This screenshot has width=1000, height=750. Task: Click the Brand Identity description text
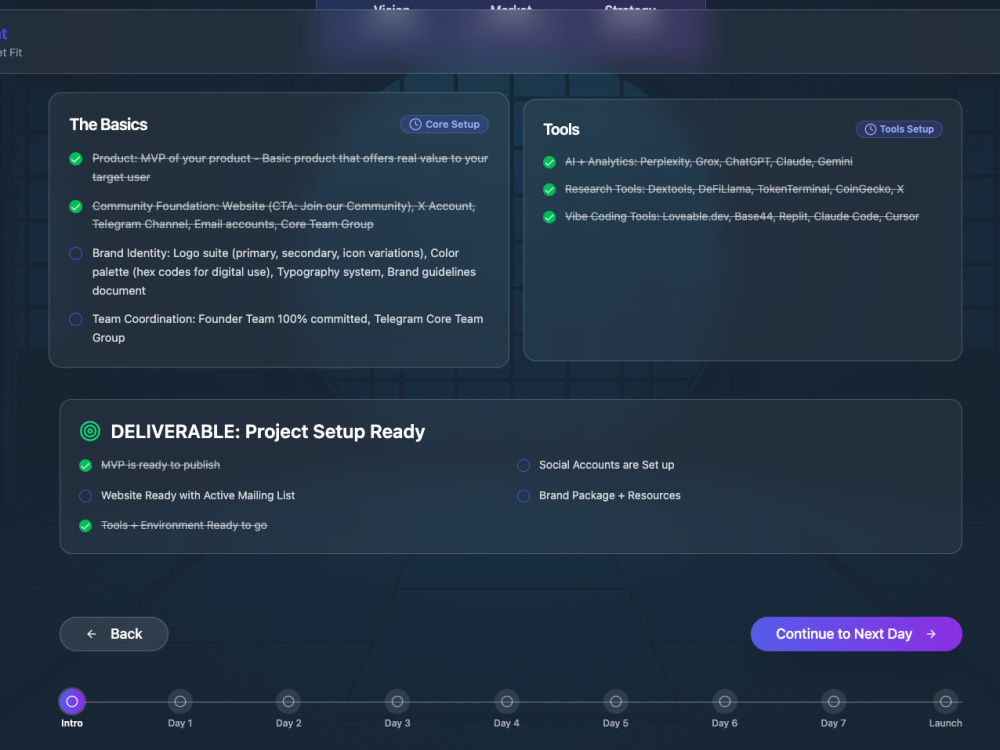point(284,272)
